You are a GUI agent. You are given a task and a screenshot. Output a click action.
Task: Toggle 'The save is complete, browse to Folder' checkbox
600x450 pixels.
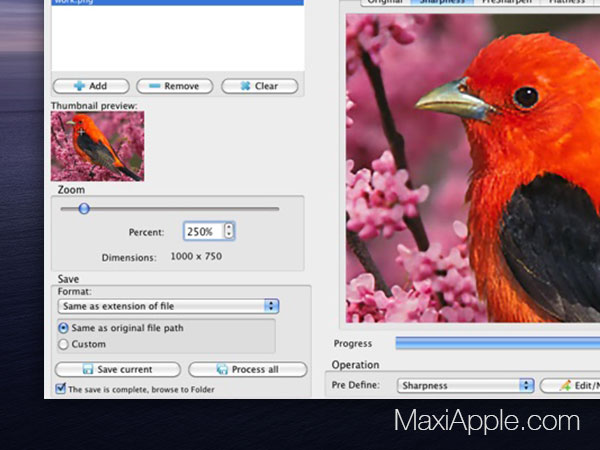[x=60, y=389]
